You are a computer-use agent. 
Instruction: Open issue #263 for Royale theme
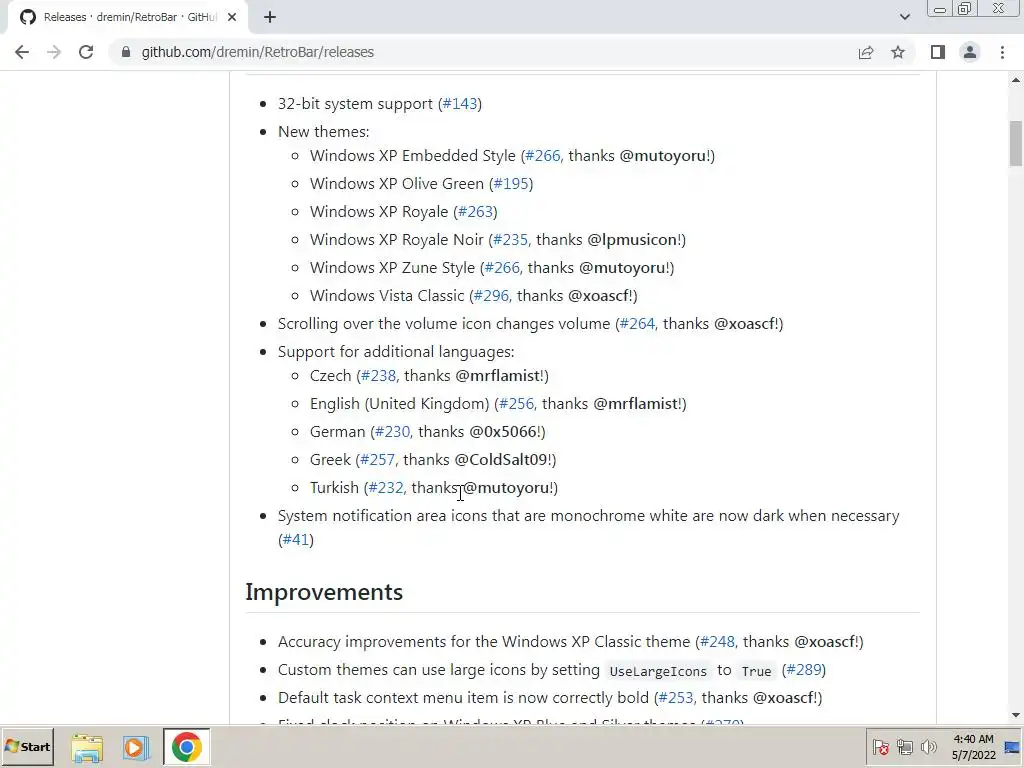point(475,212)
